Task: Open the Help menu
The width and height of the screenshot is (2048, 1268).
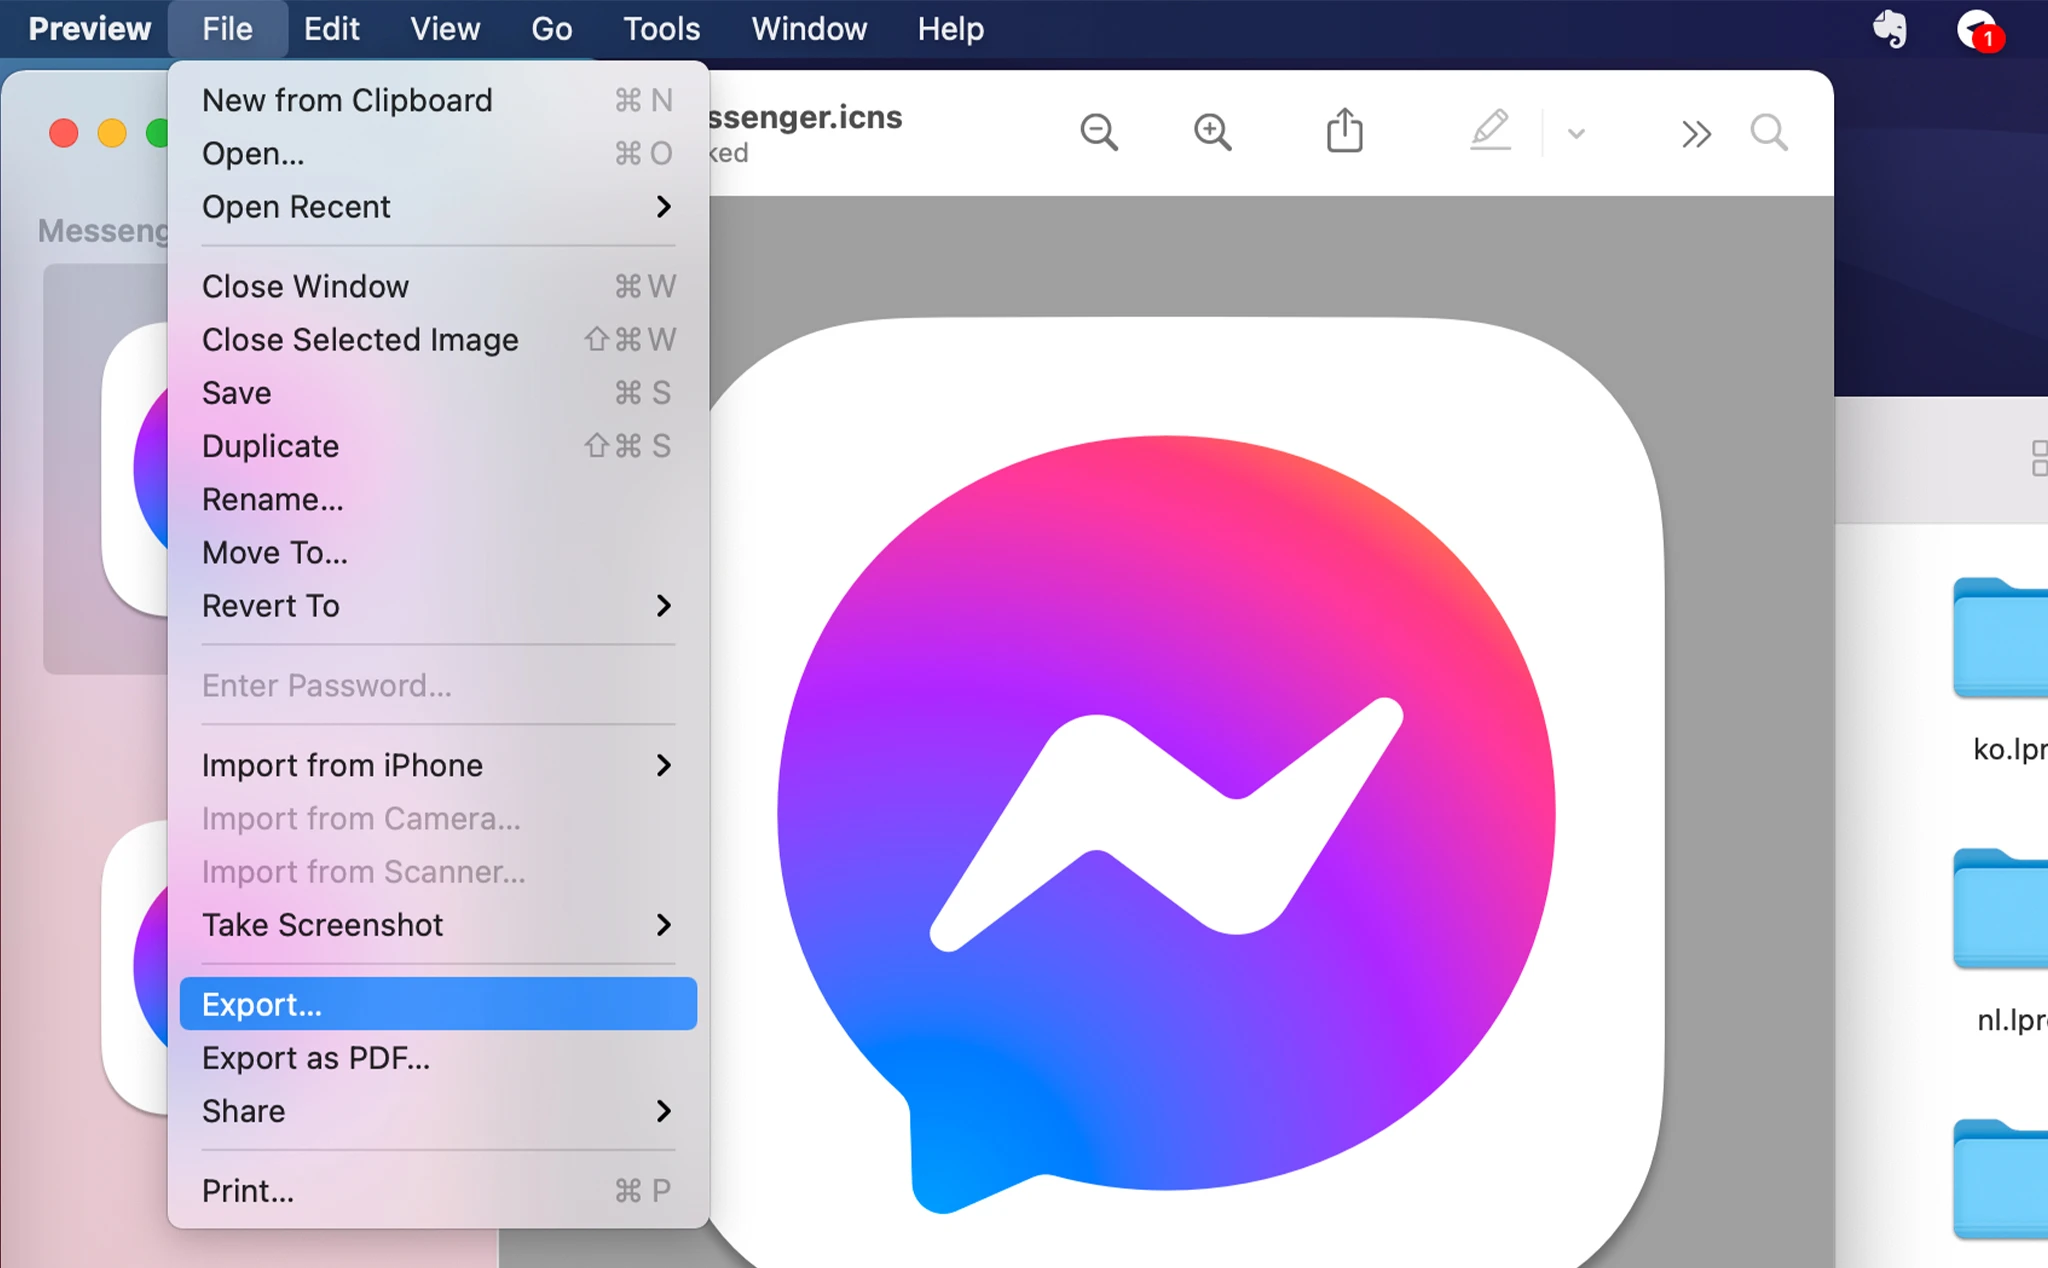Action: (950, 29)
